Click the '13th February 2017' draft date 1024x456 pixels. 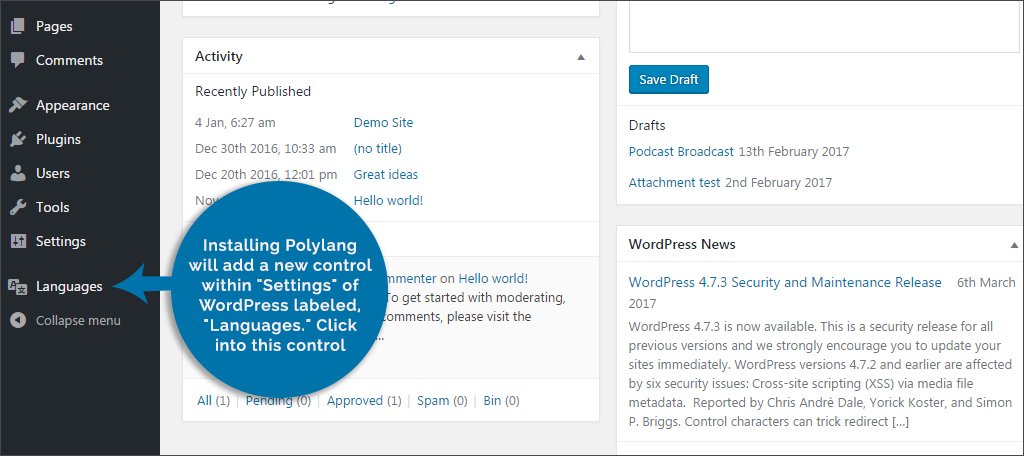point(793,152)
